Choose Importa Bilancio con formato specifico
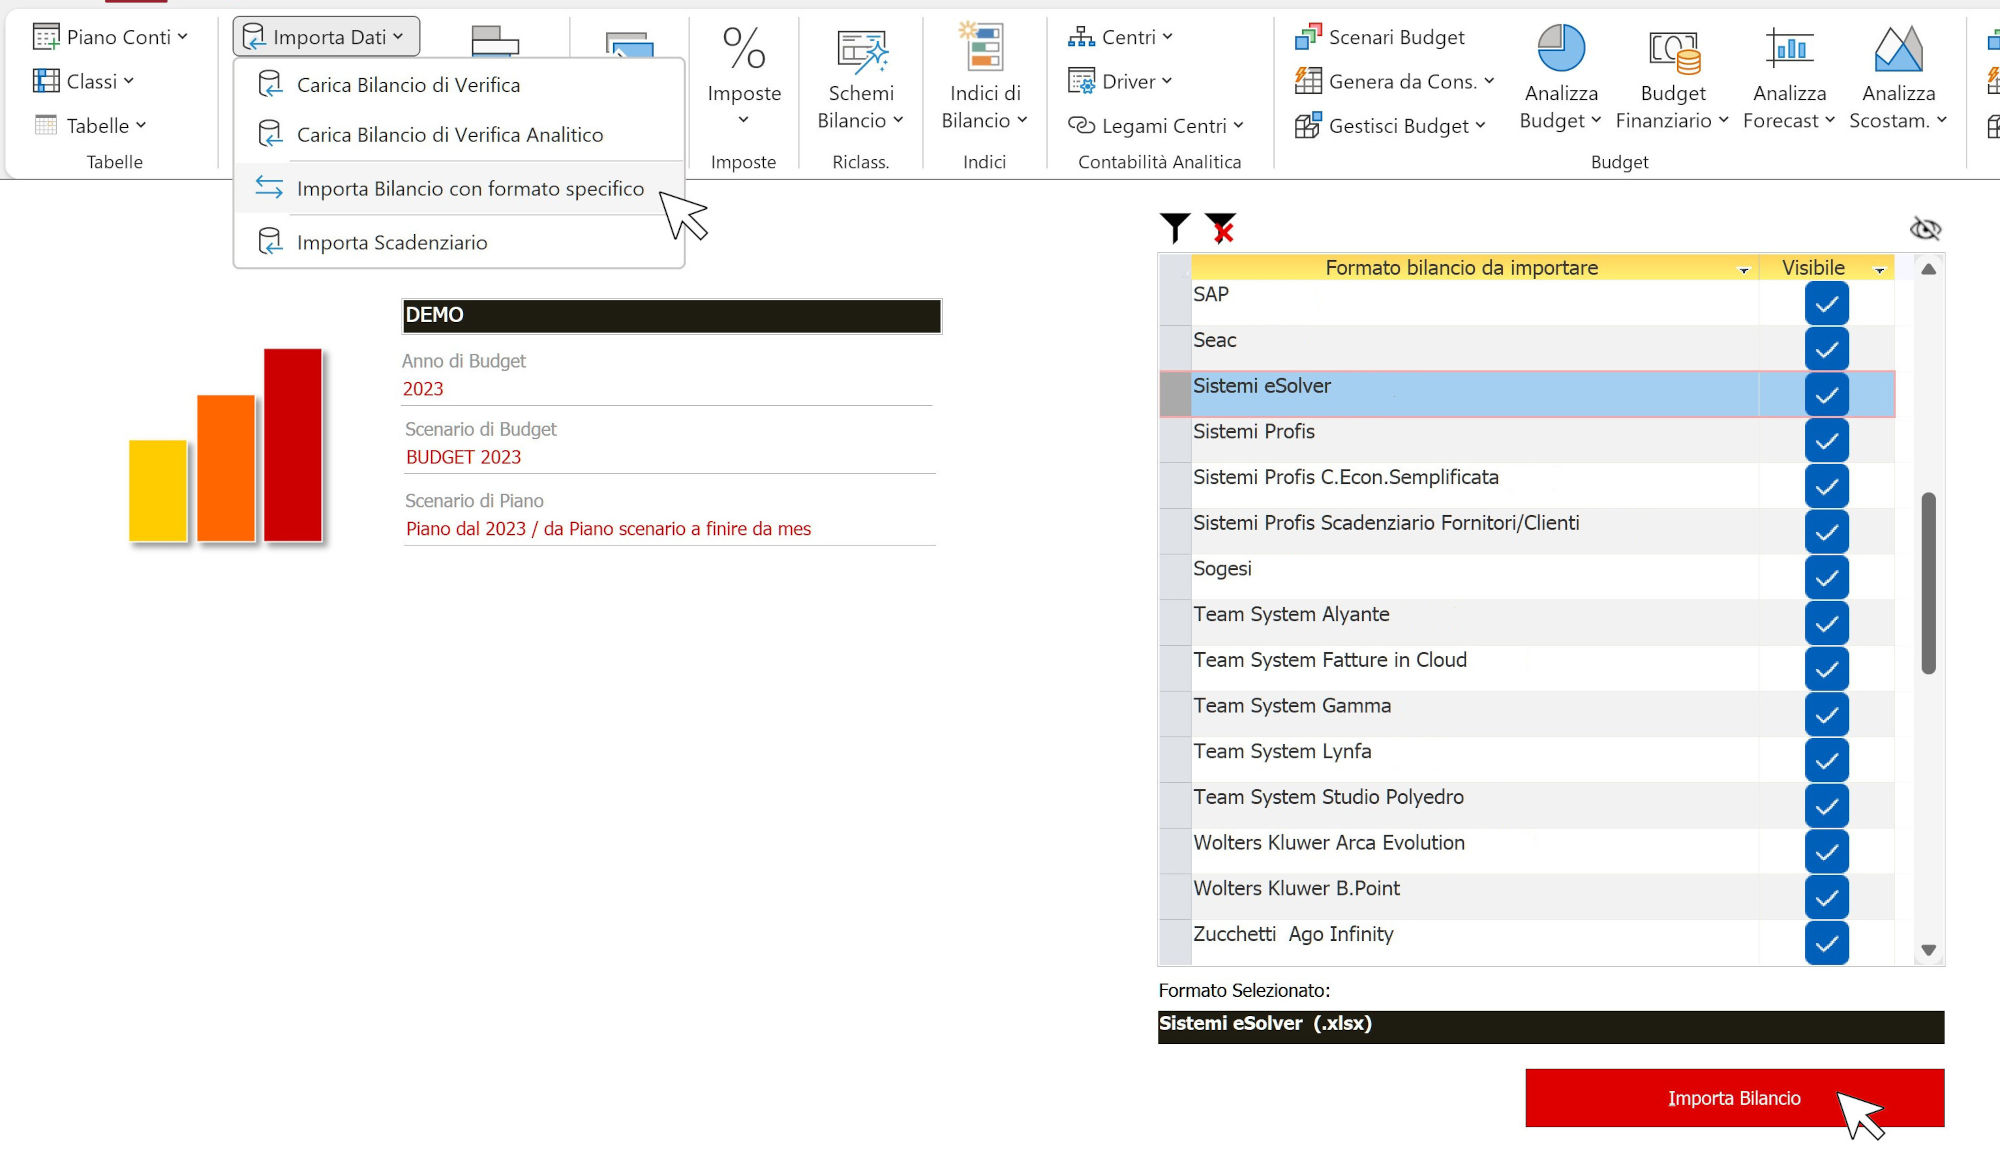The image size is (2000, 1175). point(459,188)
